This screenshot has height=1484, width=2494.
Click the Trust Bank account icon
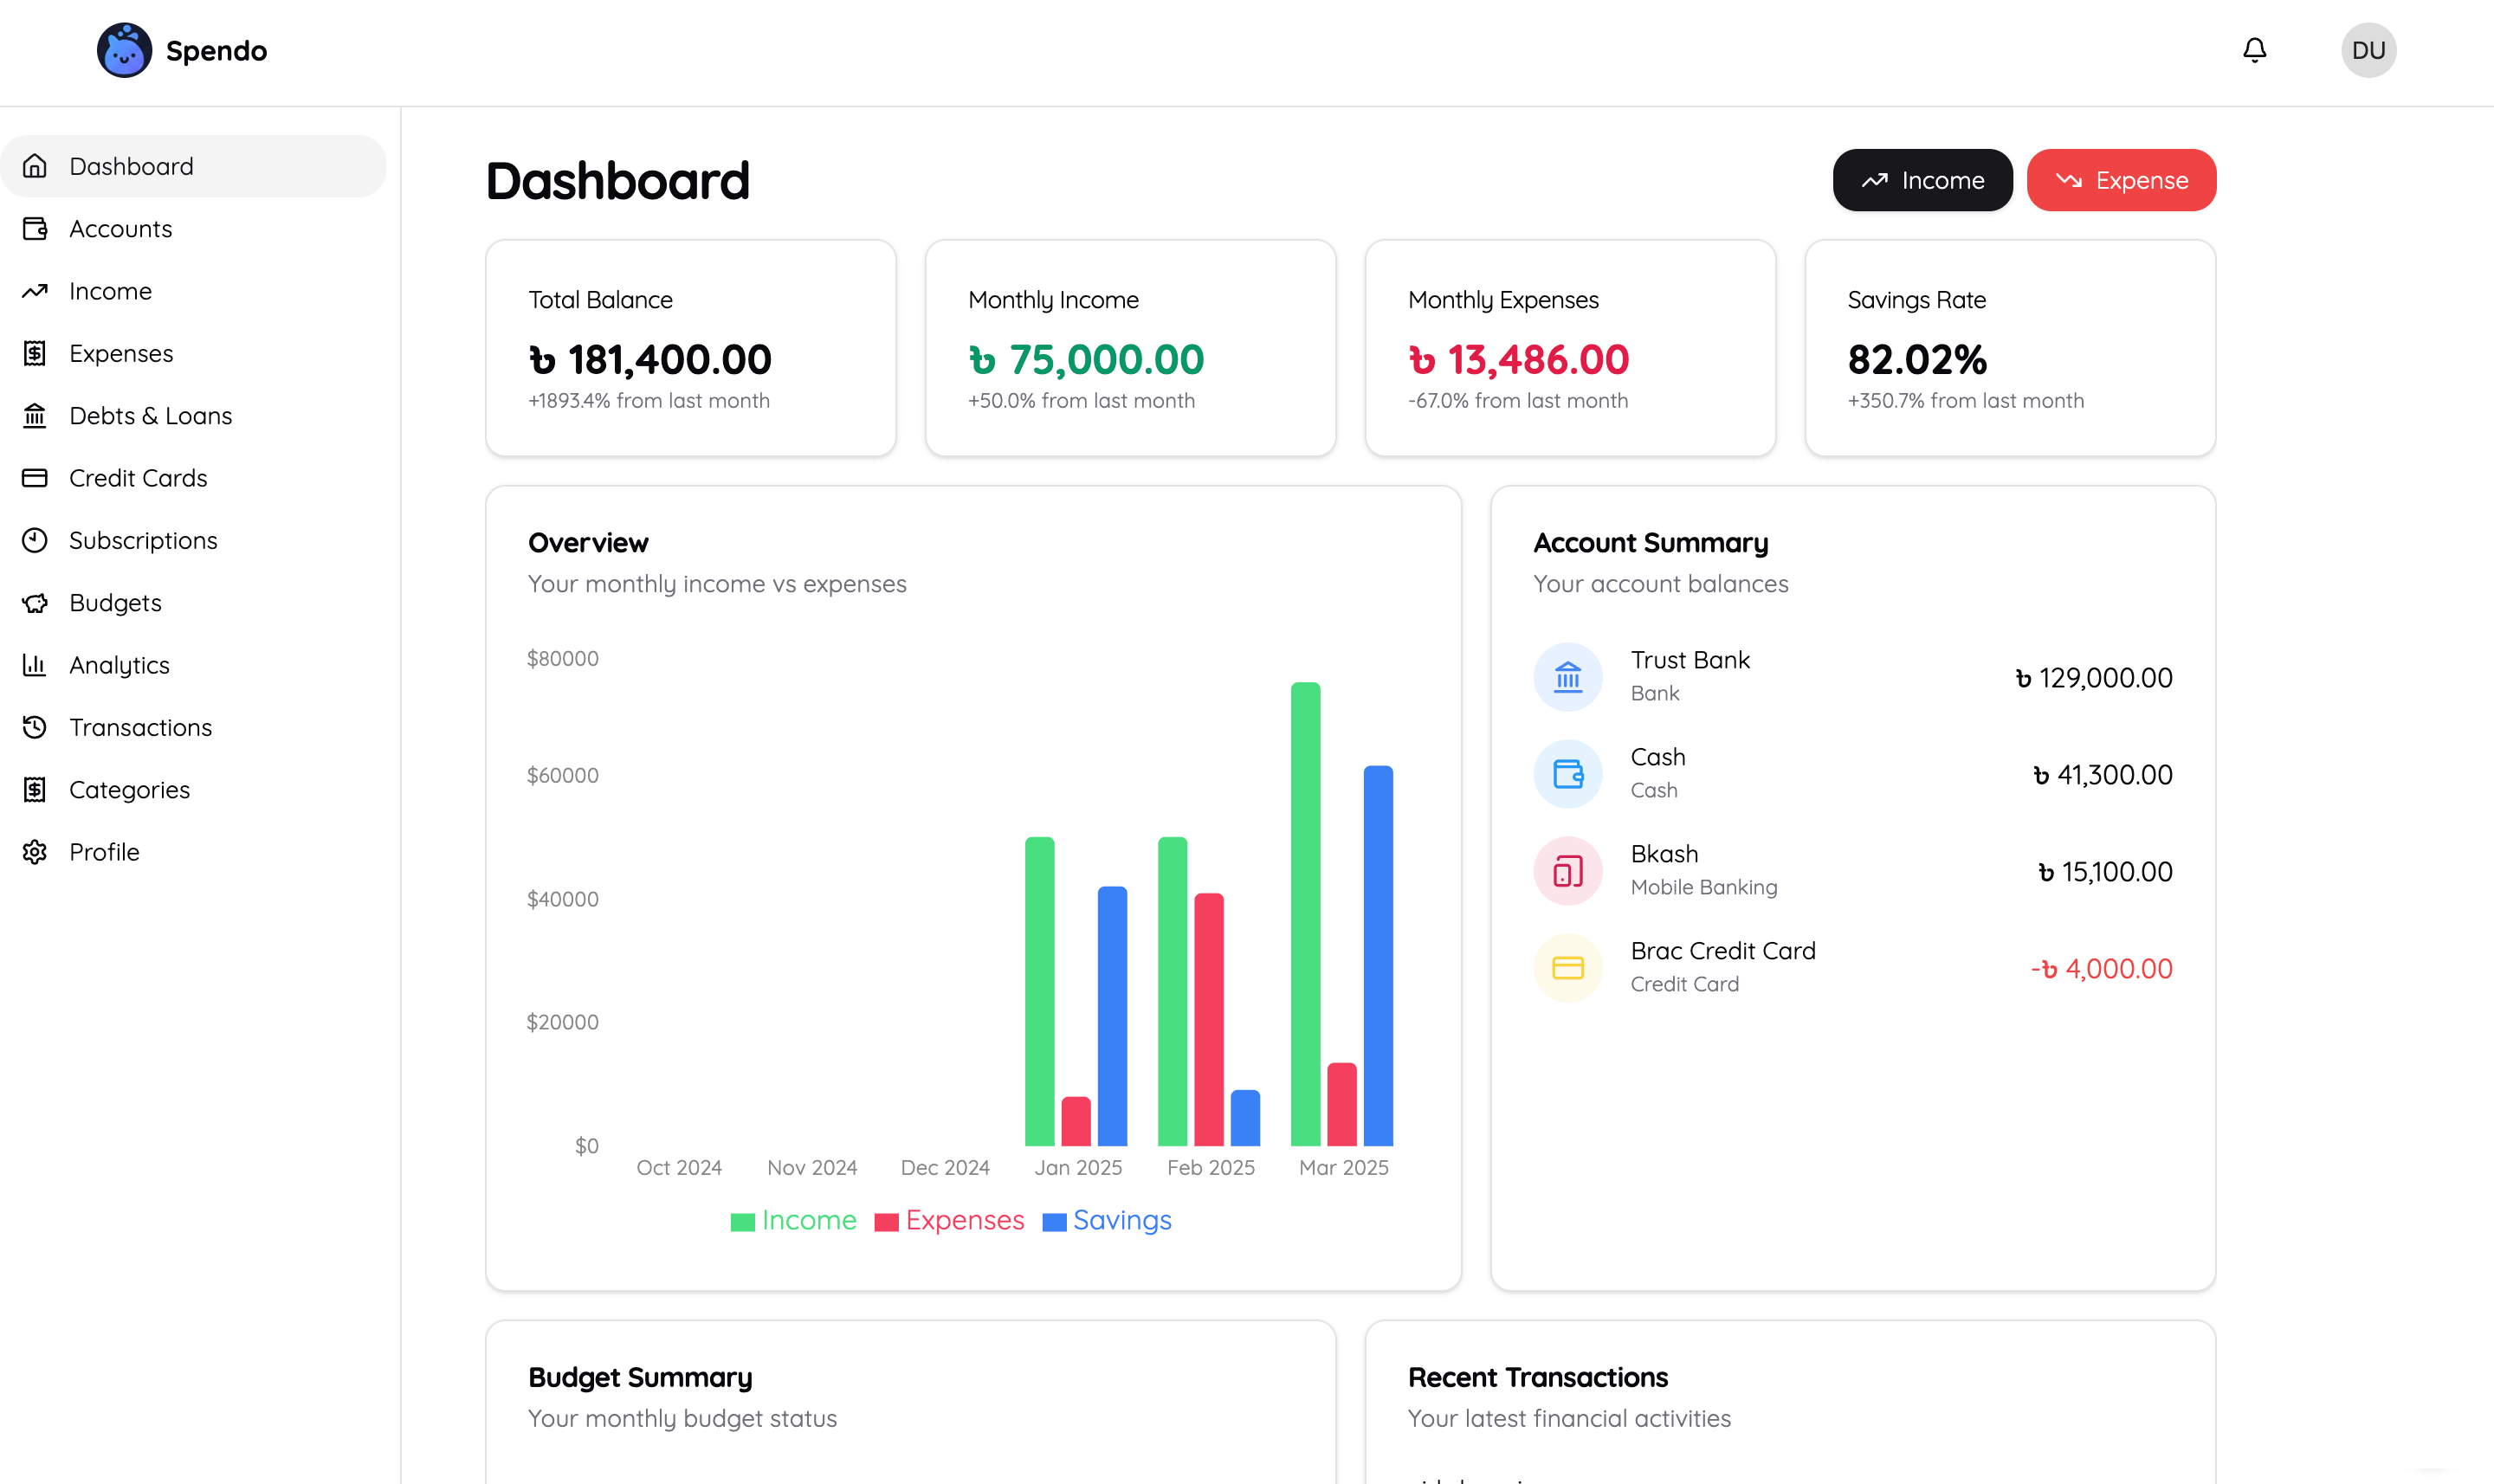[1567, 677]
